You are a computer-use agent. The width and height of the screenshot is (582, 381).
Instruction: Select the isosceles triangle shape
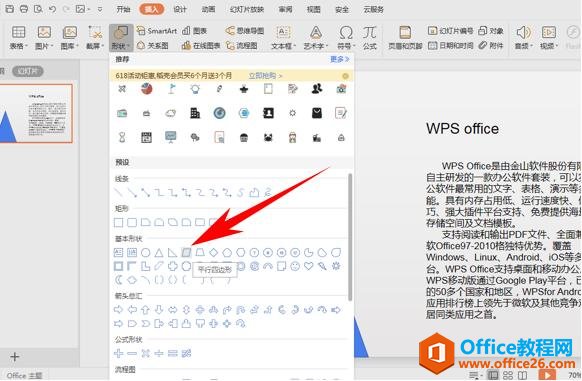coord(159,253)
